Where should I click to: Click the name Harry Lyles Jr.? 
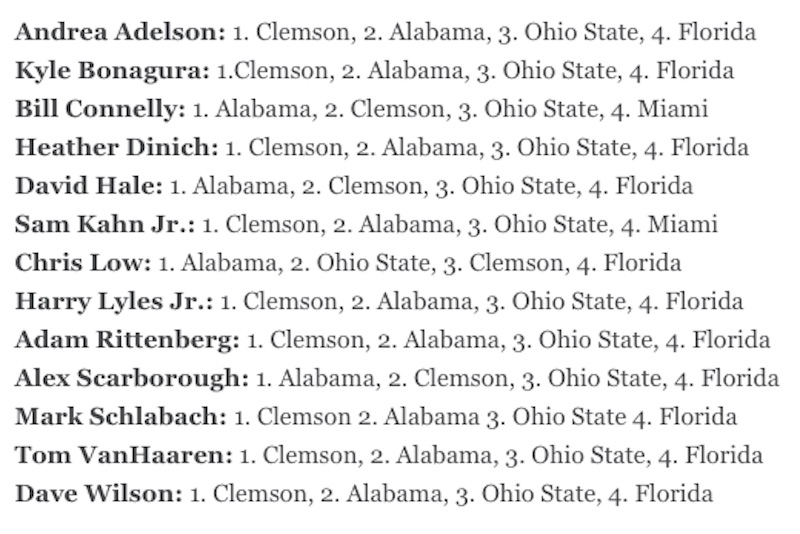[114, 301]
